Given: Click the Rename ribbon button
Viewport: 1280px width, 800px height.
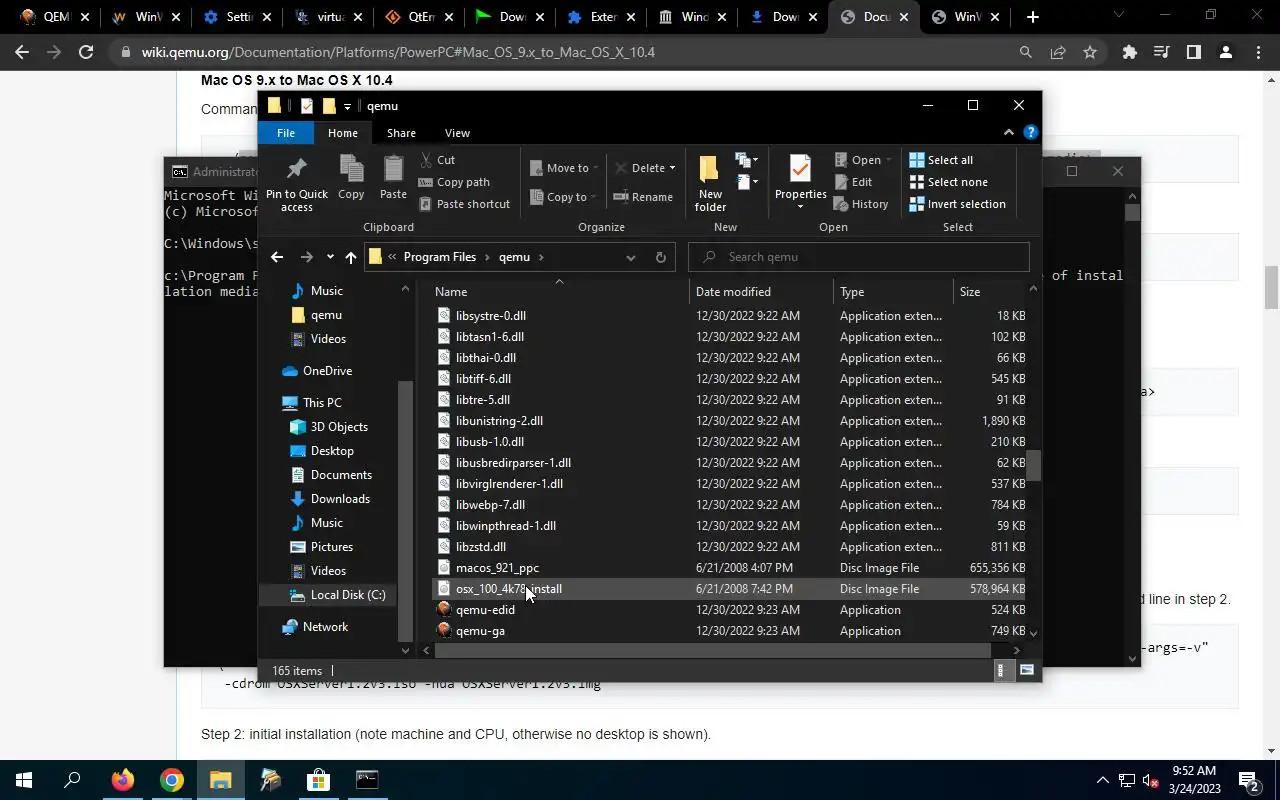Looking at the screenshot, I should point(643,197).
